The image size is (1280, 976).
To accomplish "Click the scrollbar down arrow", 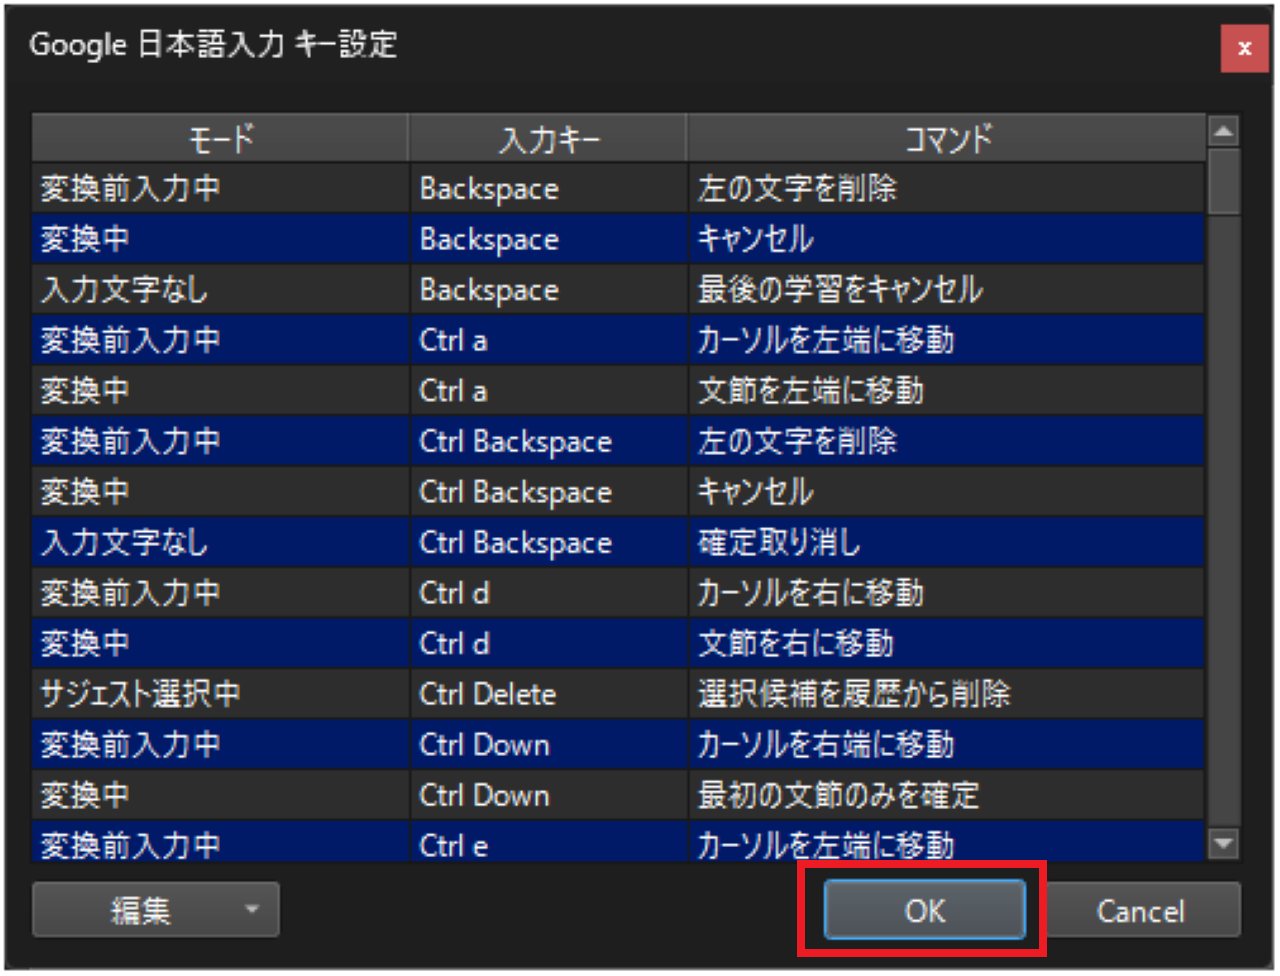I will 1224,841.
